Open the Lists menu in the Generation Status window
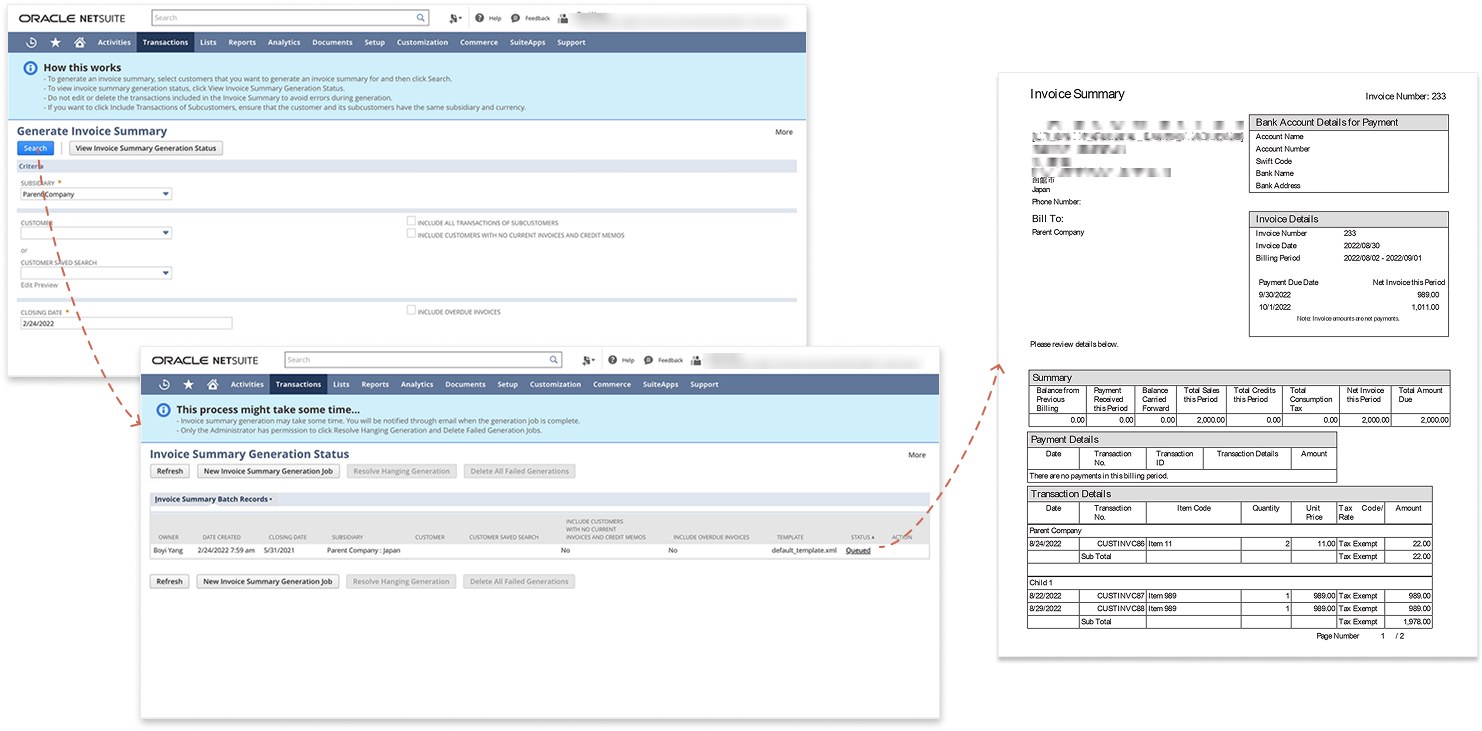The width and height of the screenshot is (1482, 731). (341, 384)
